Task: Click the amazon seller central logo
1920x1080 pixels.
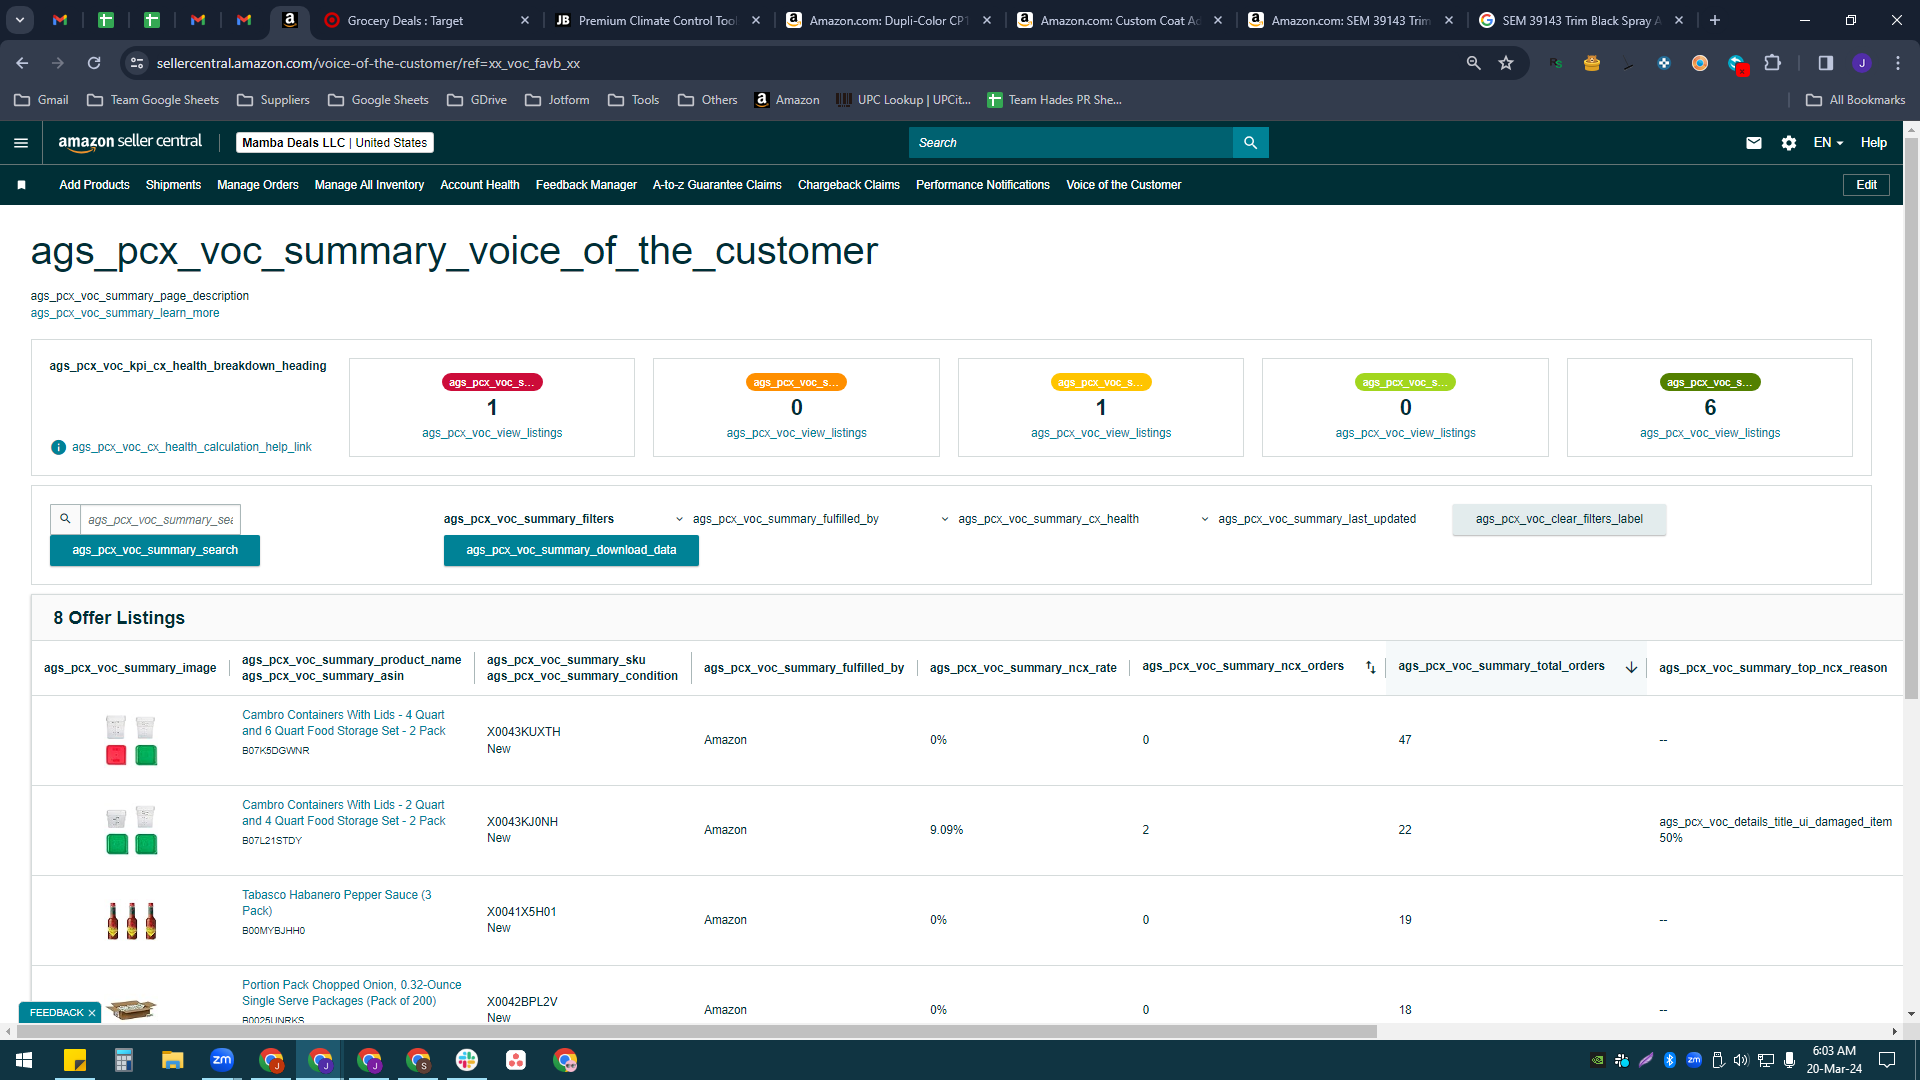Action: click(x=130, y=143)
